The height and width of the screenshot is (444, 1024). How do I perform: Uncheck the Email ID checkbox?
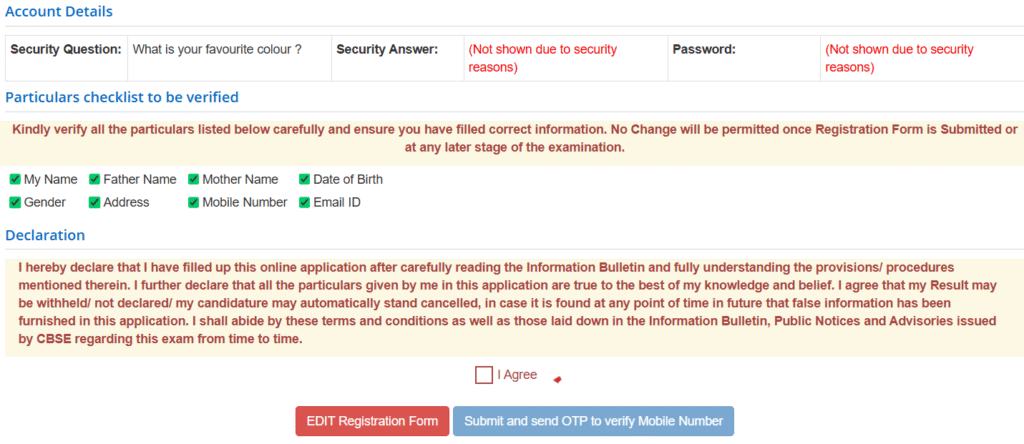304,202
